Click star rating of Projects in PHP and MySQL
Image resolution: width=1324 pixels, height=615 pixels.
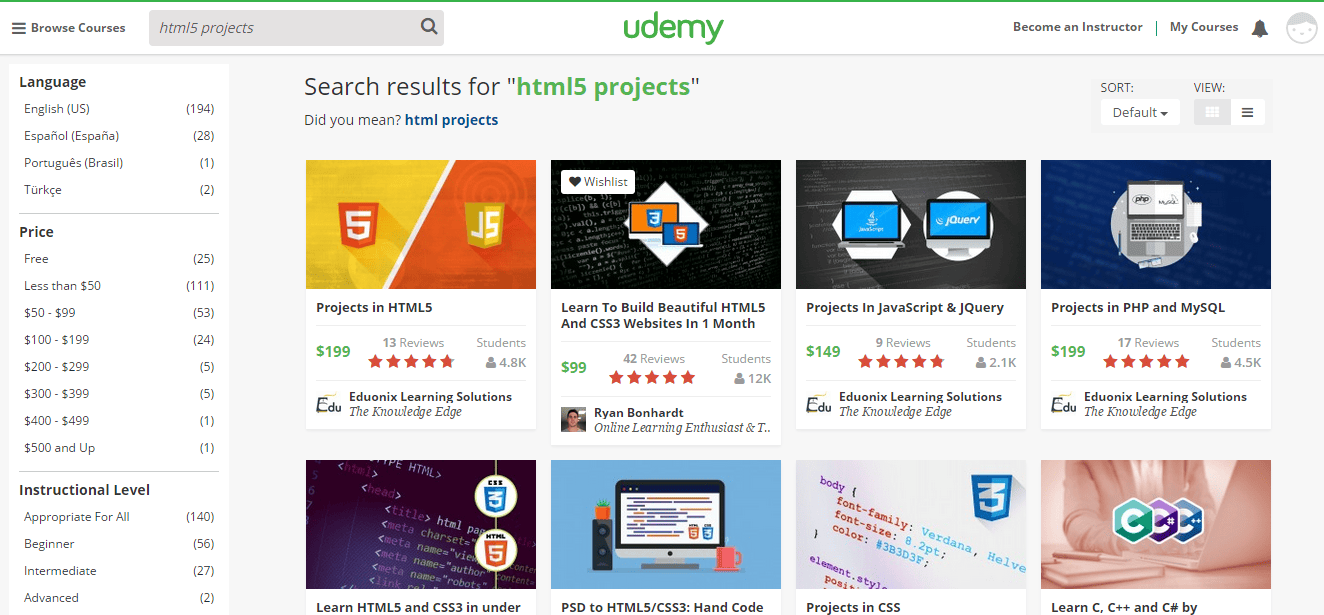pos(1147,361)
